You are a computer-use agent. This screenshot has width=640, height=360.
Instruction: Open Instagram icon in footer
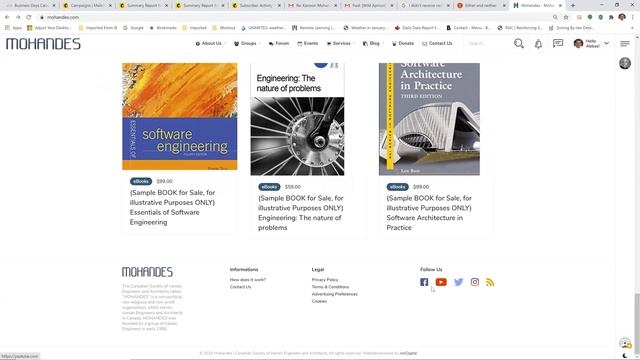(475, 282)
